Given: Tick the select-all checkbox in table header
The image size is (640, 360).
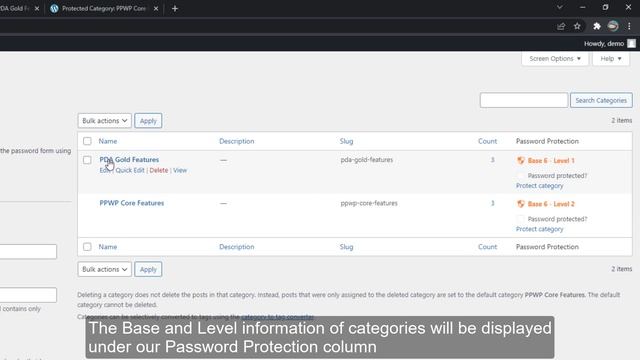Looking at the screenshot, I should tap(87, 141).
